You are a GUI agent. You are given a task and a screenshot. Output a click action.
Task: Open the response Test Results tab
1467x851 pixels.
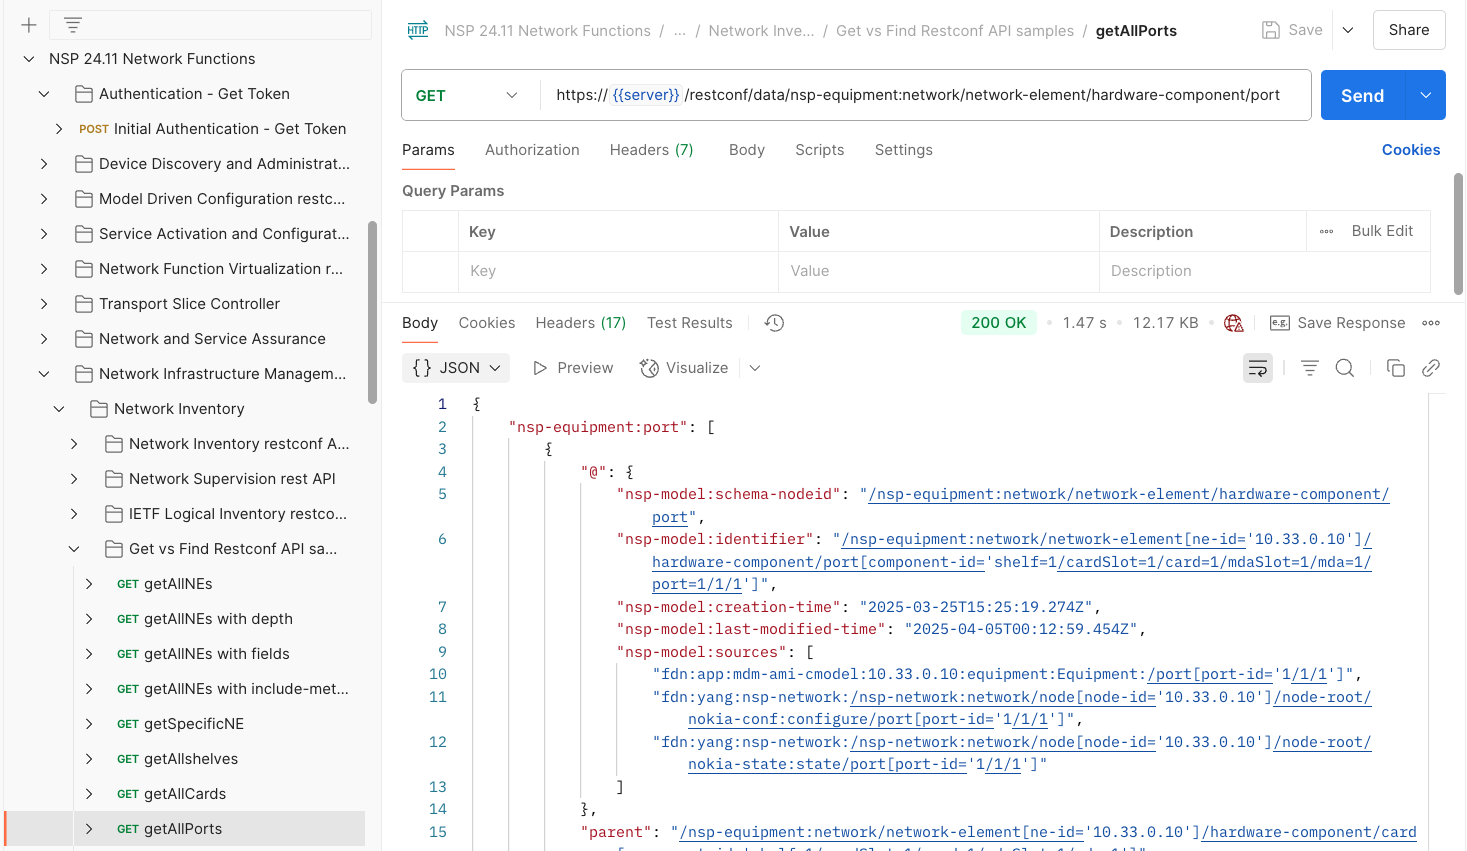click(x=689, y=323)
